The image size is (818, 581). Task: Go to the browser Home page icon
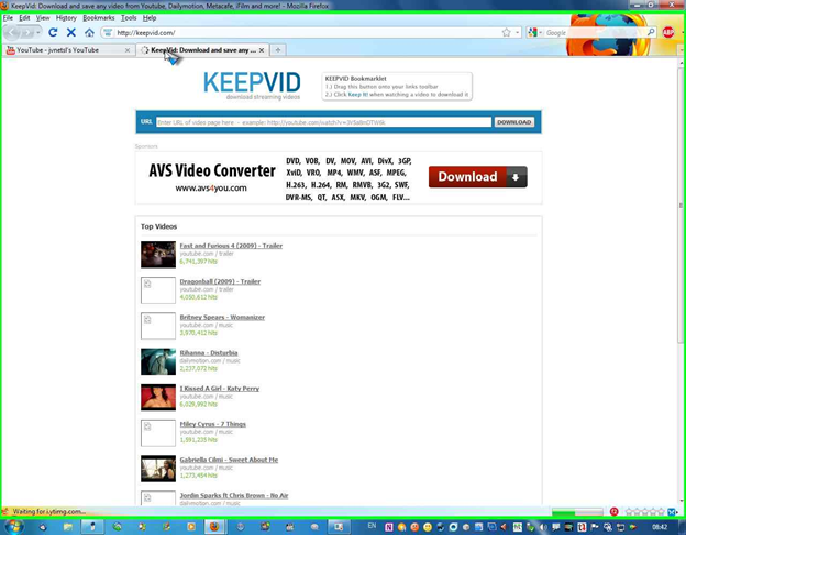pos(89,33)
